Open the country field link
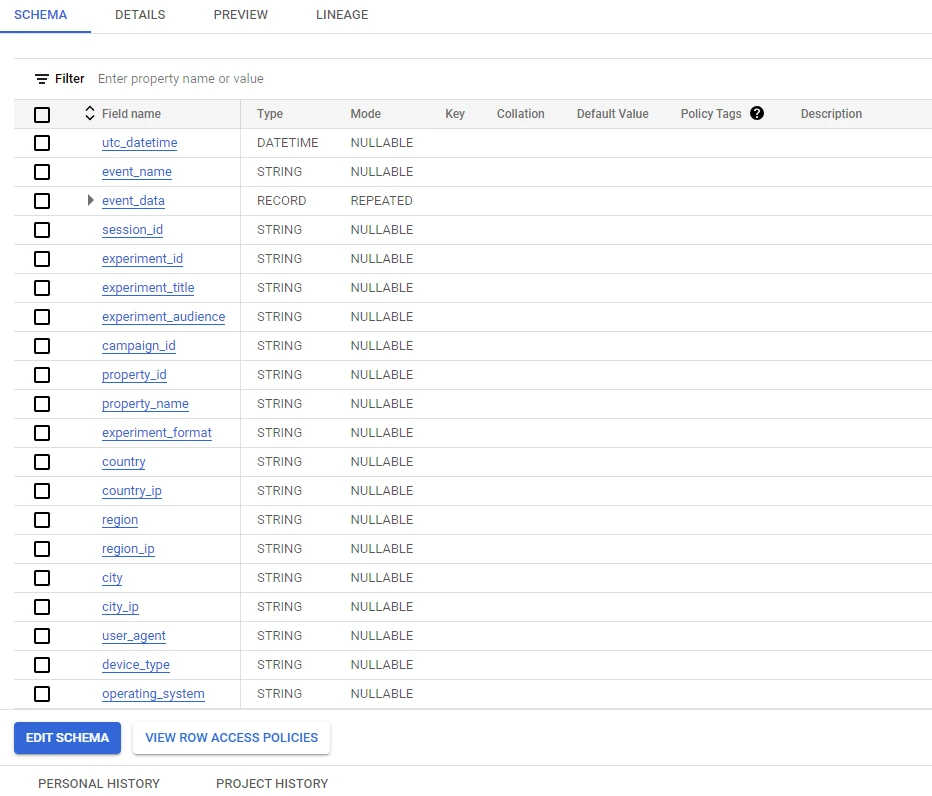932x796 pixels. [123, 462]
